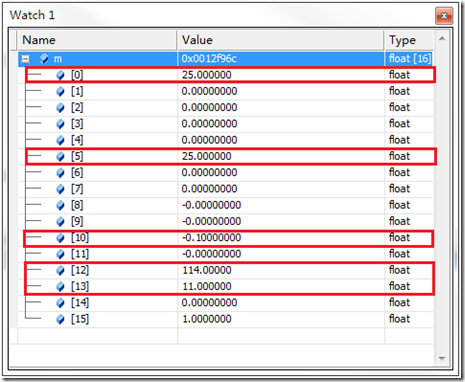Click value -0.00000000 of element [8]
This screenshot has height=382, width=465.
pyautogui.click(x=211, y=205)
